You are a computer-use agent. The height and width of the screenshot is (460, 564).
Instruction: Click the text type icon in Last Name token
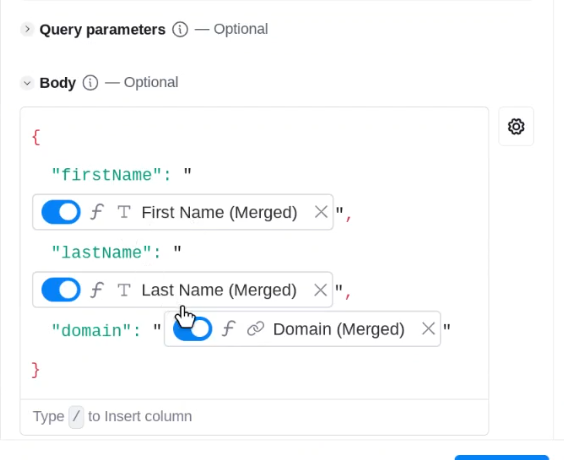point(124,290)
